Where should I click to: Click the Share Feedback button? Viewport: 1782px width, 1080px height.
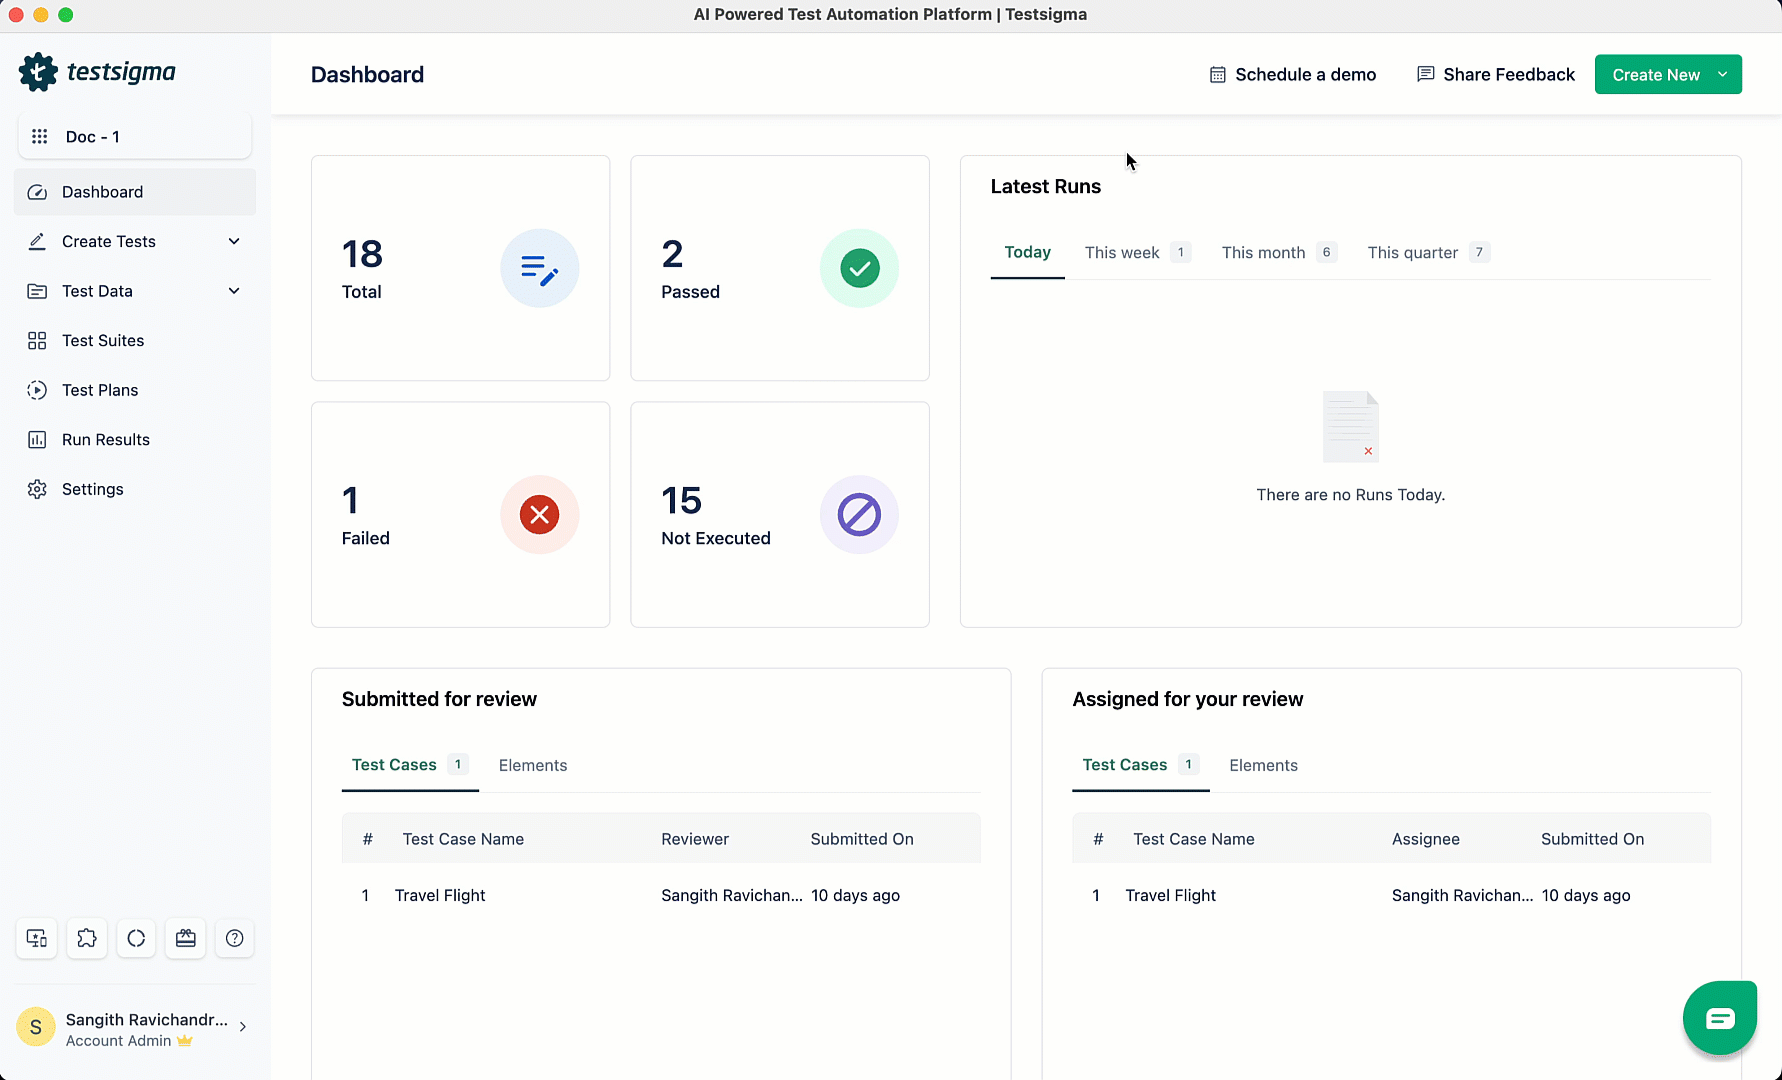1495,74
